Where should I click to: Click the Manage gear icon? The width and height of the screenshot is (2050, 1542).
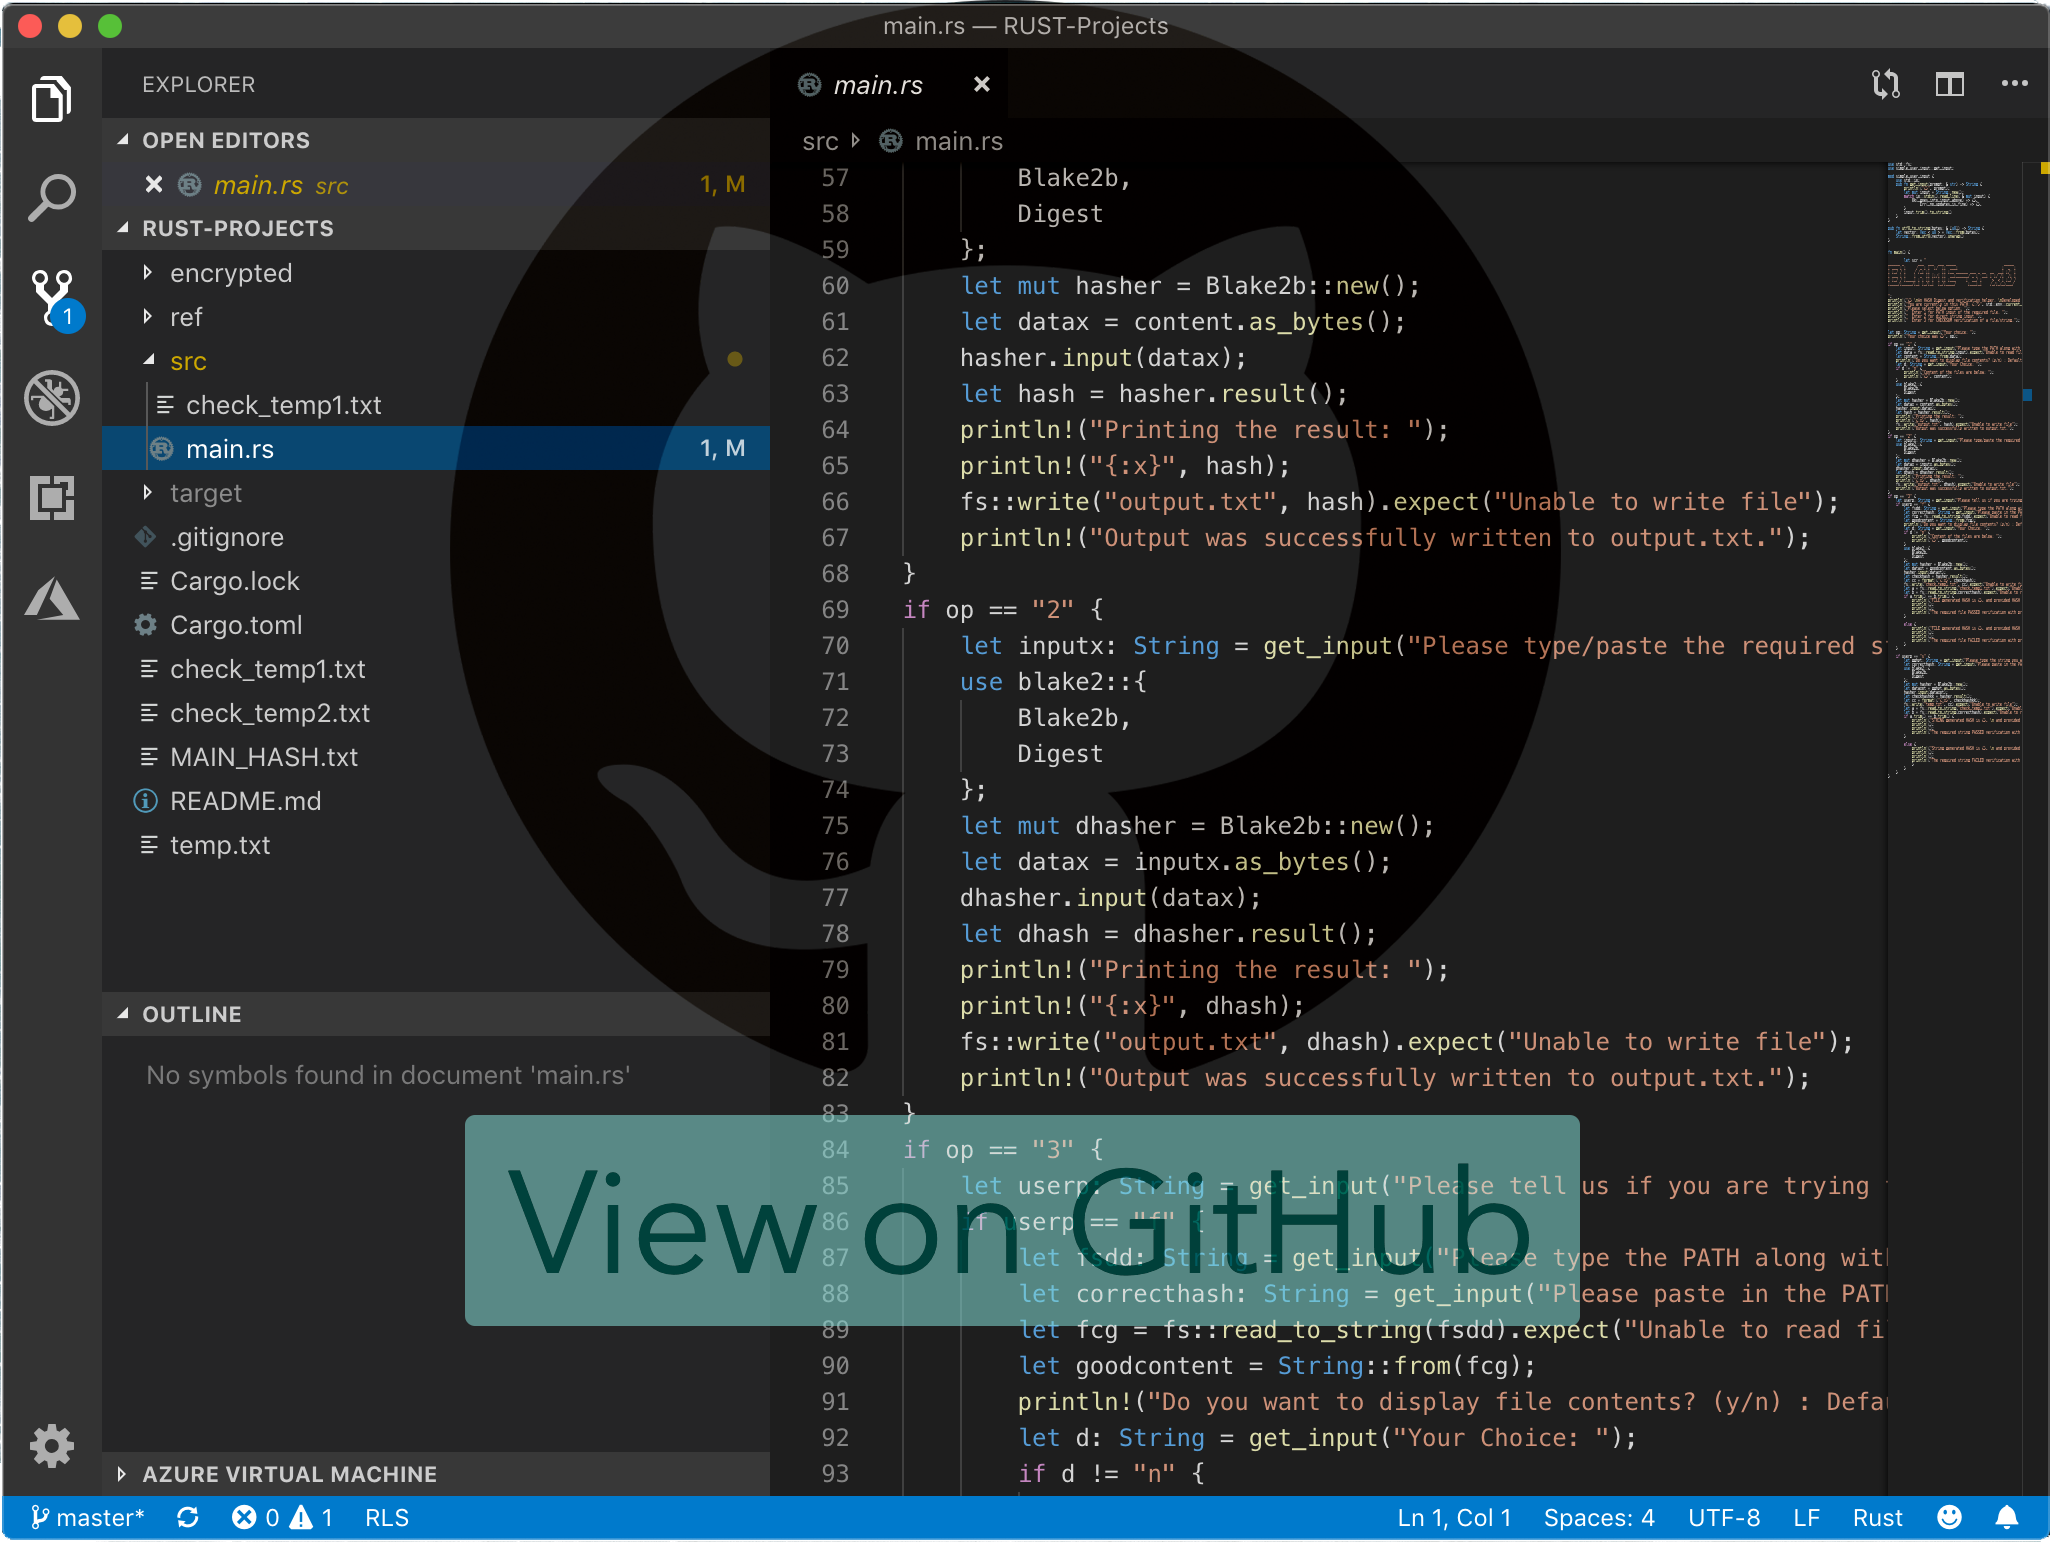point(52,1445)
